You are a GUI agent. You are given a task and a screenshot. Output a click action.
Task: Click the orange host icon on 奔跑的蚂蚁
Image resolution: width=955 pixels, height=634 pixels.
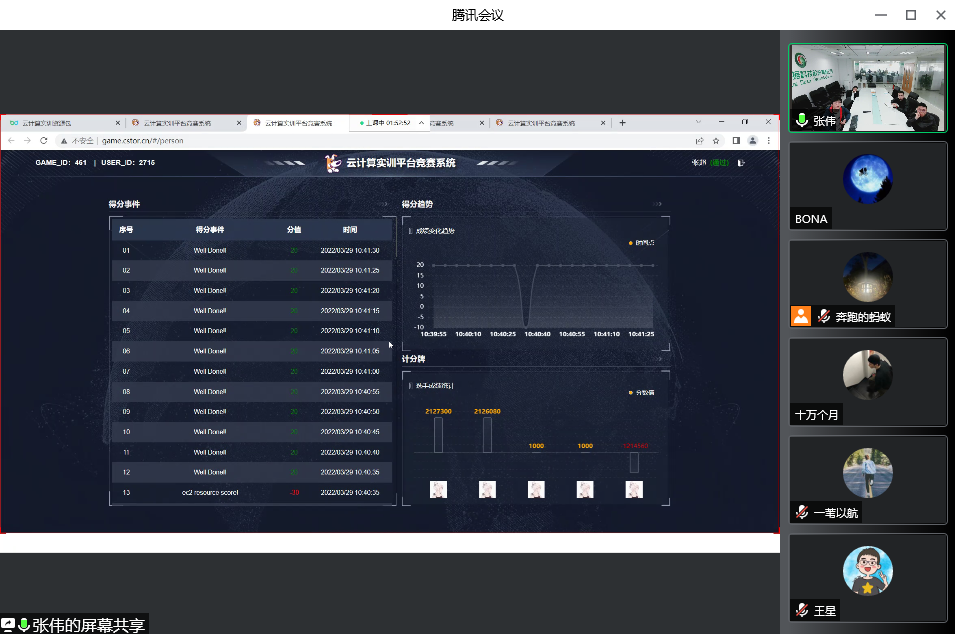801,316
